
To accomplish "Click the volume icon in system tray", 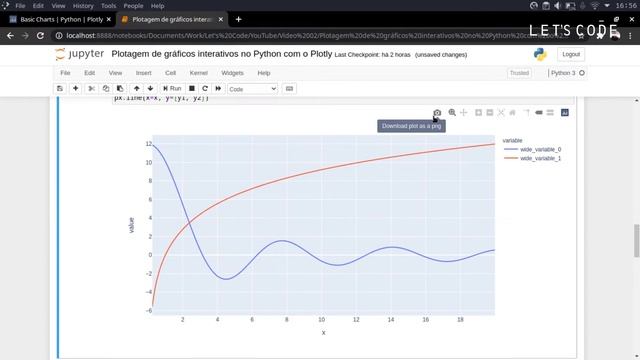I will (558, 6).
